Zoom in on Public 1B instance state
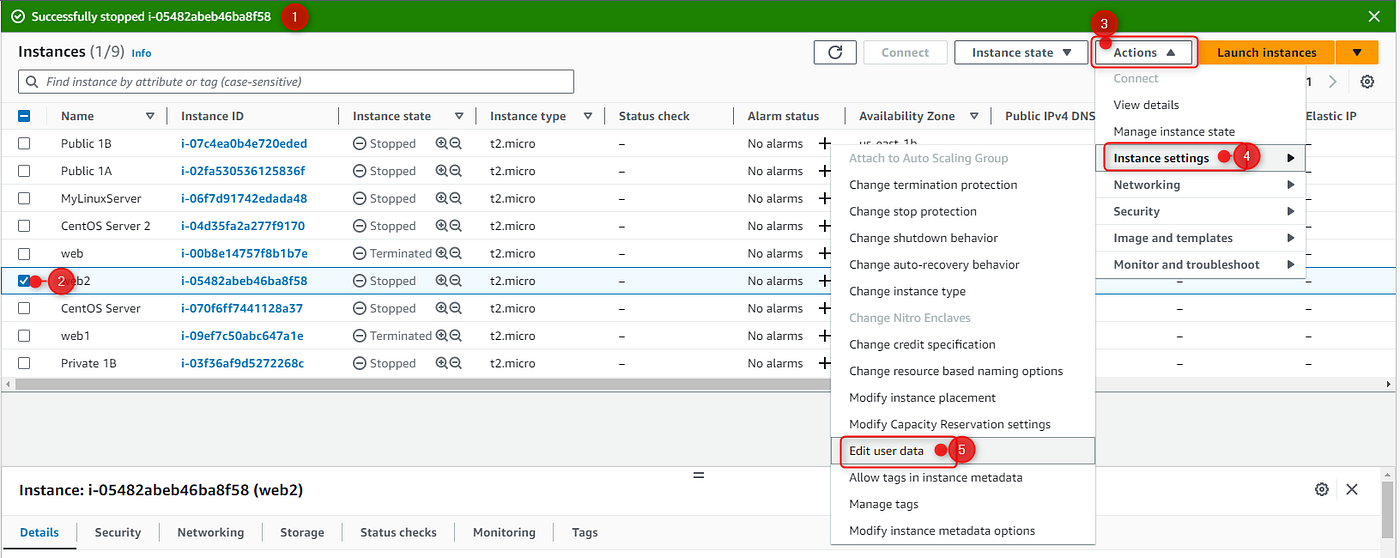Image resolution: width=1400 pixels, height=558 pixels. click(441, 144)
